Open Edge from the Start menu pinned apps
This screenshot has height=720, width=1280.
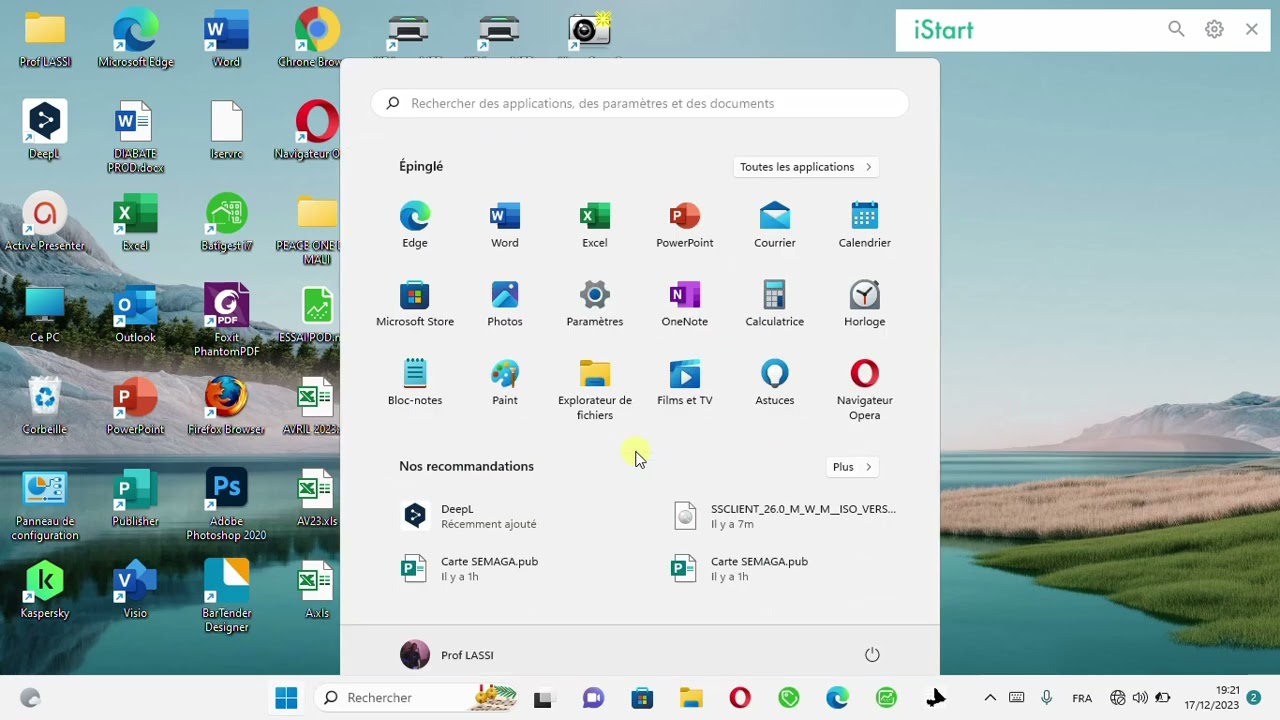pyautogui.click(x=414, y=225)
